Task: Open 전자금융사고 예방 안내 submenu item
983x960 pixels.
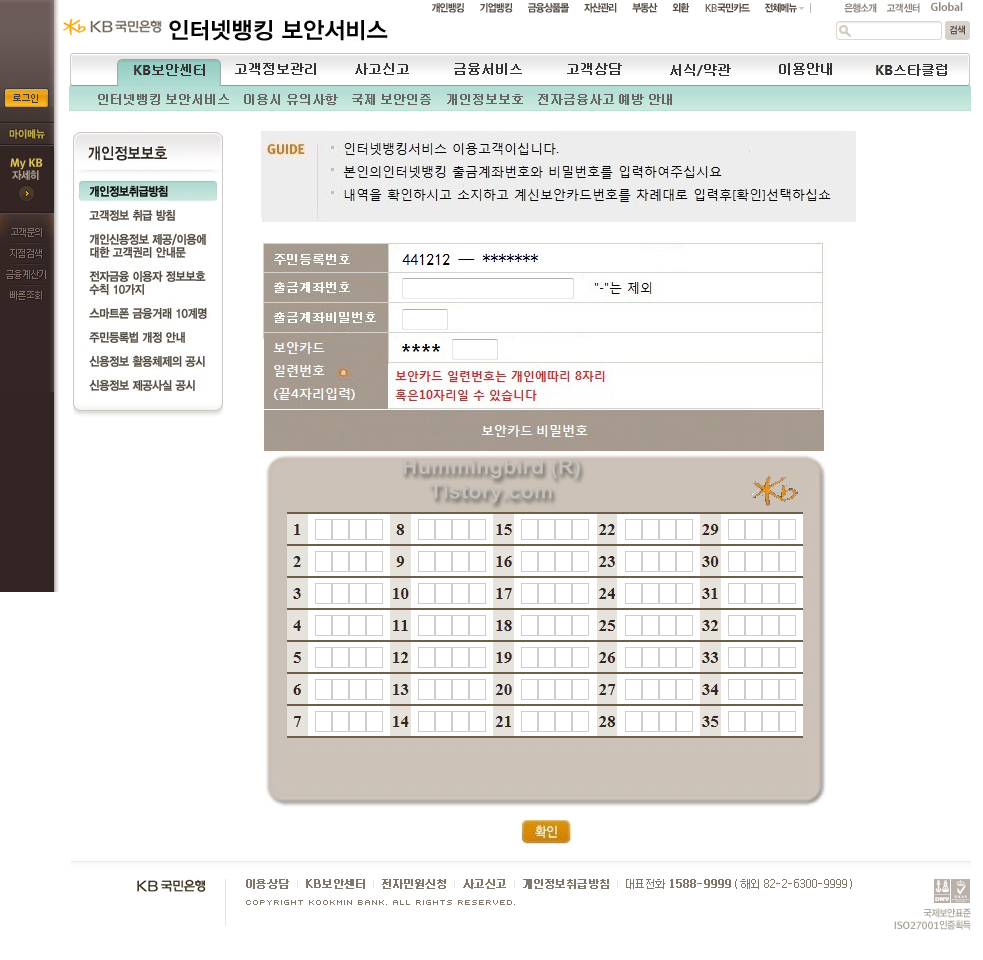Action: (605, 100)
